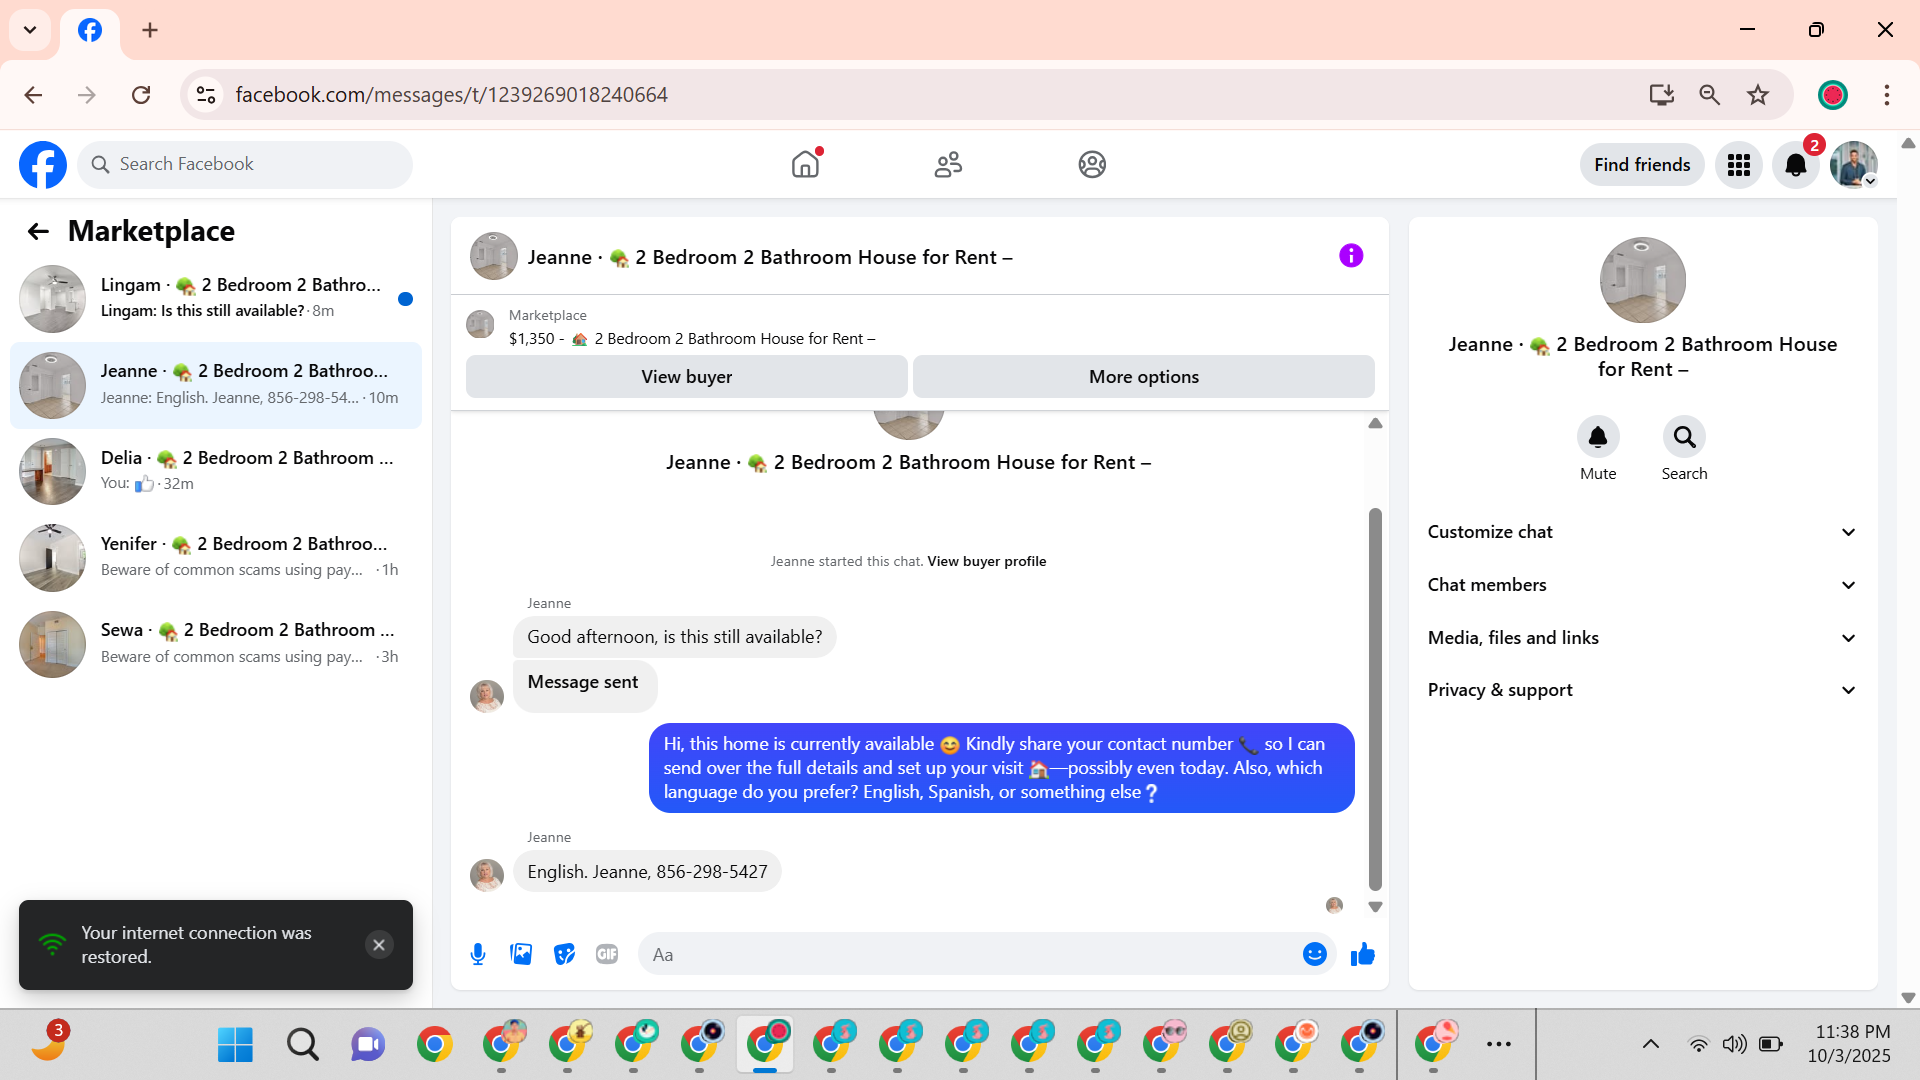Click the Search Facebook field

click(x=245, y=164)
